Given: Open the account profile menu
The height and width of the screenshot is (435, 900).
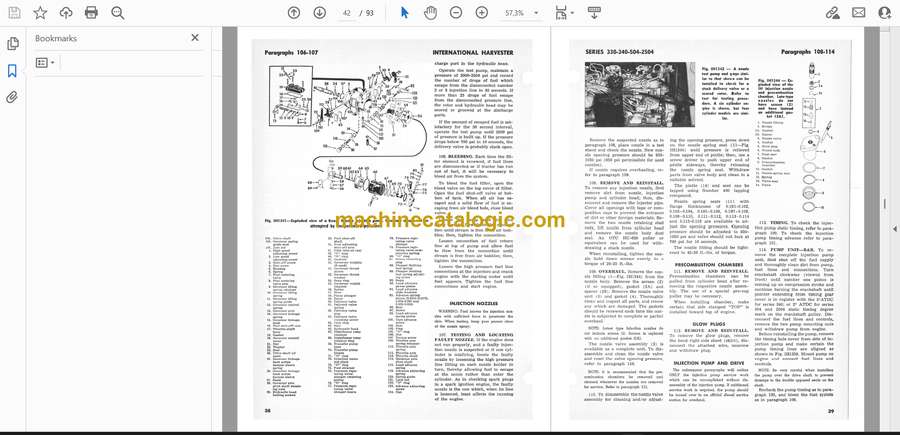Looking at the screenshot, I should (x=885, y=13).
